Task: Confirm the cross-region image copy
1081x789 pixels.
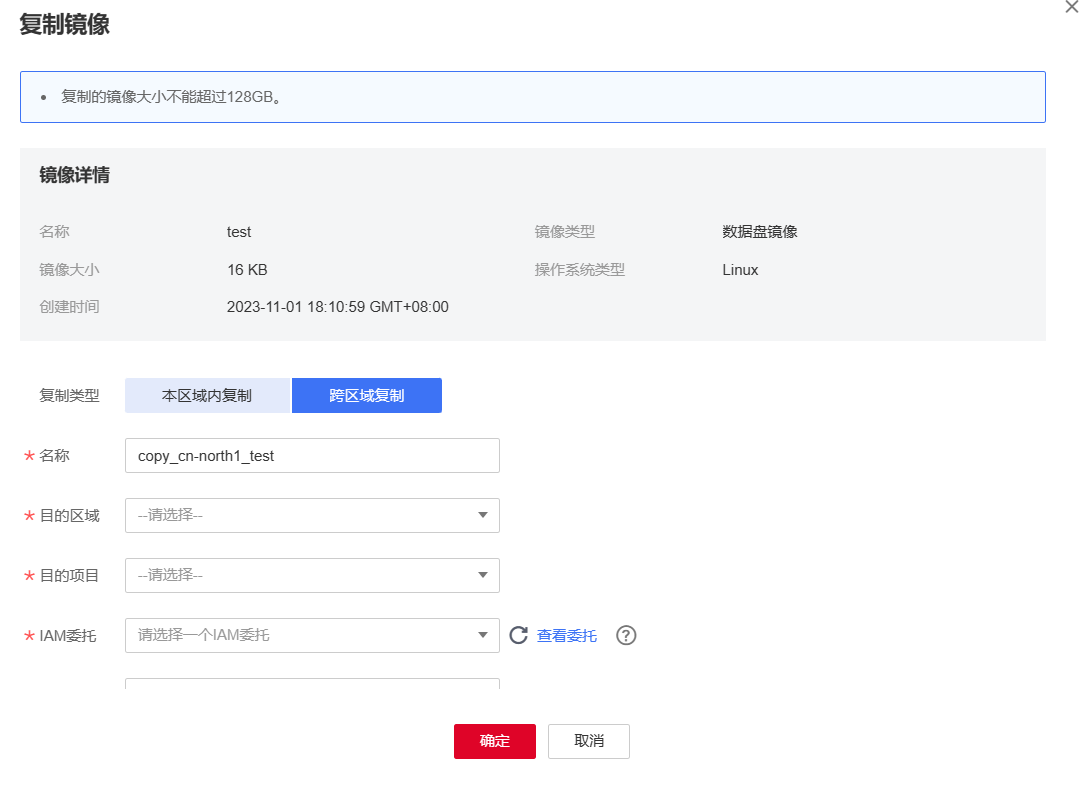Action: point(494,741)
